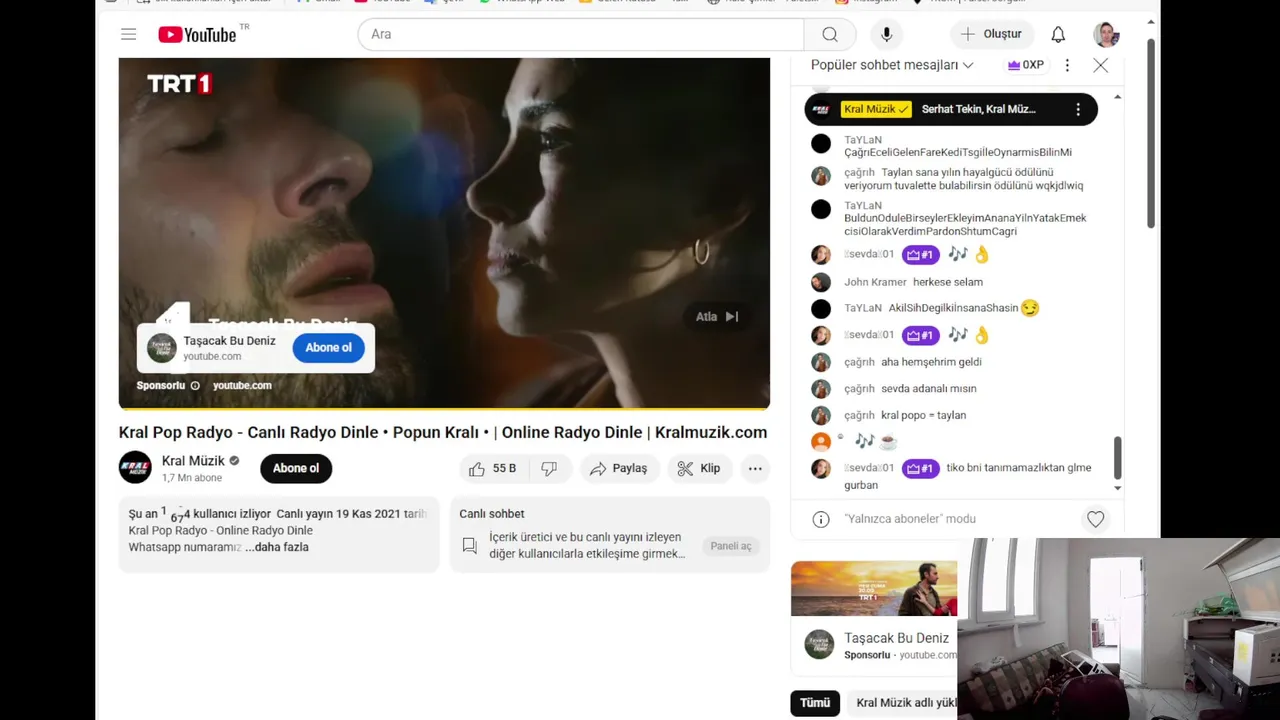Share the video with Paylaş

point(618,468)
